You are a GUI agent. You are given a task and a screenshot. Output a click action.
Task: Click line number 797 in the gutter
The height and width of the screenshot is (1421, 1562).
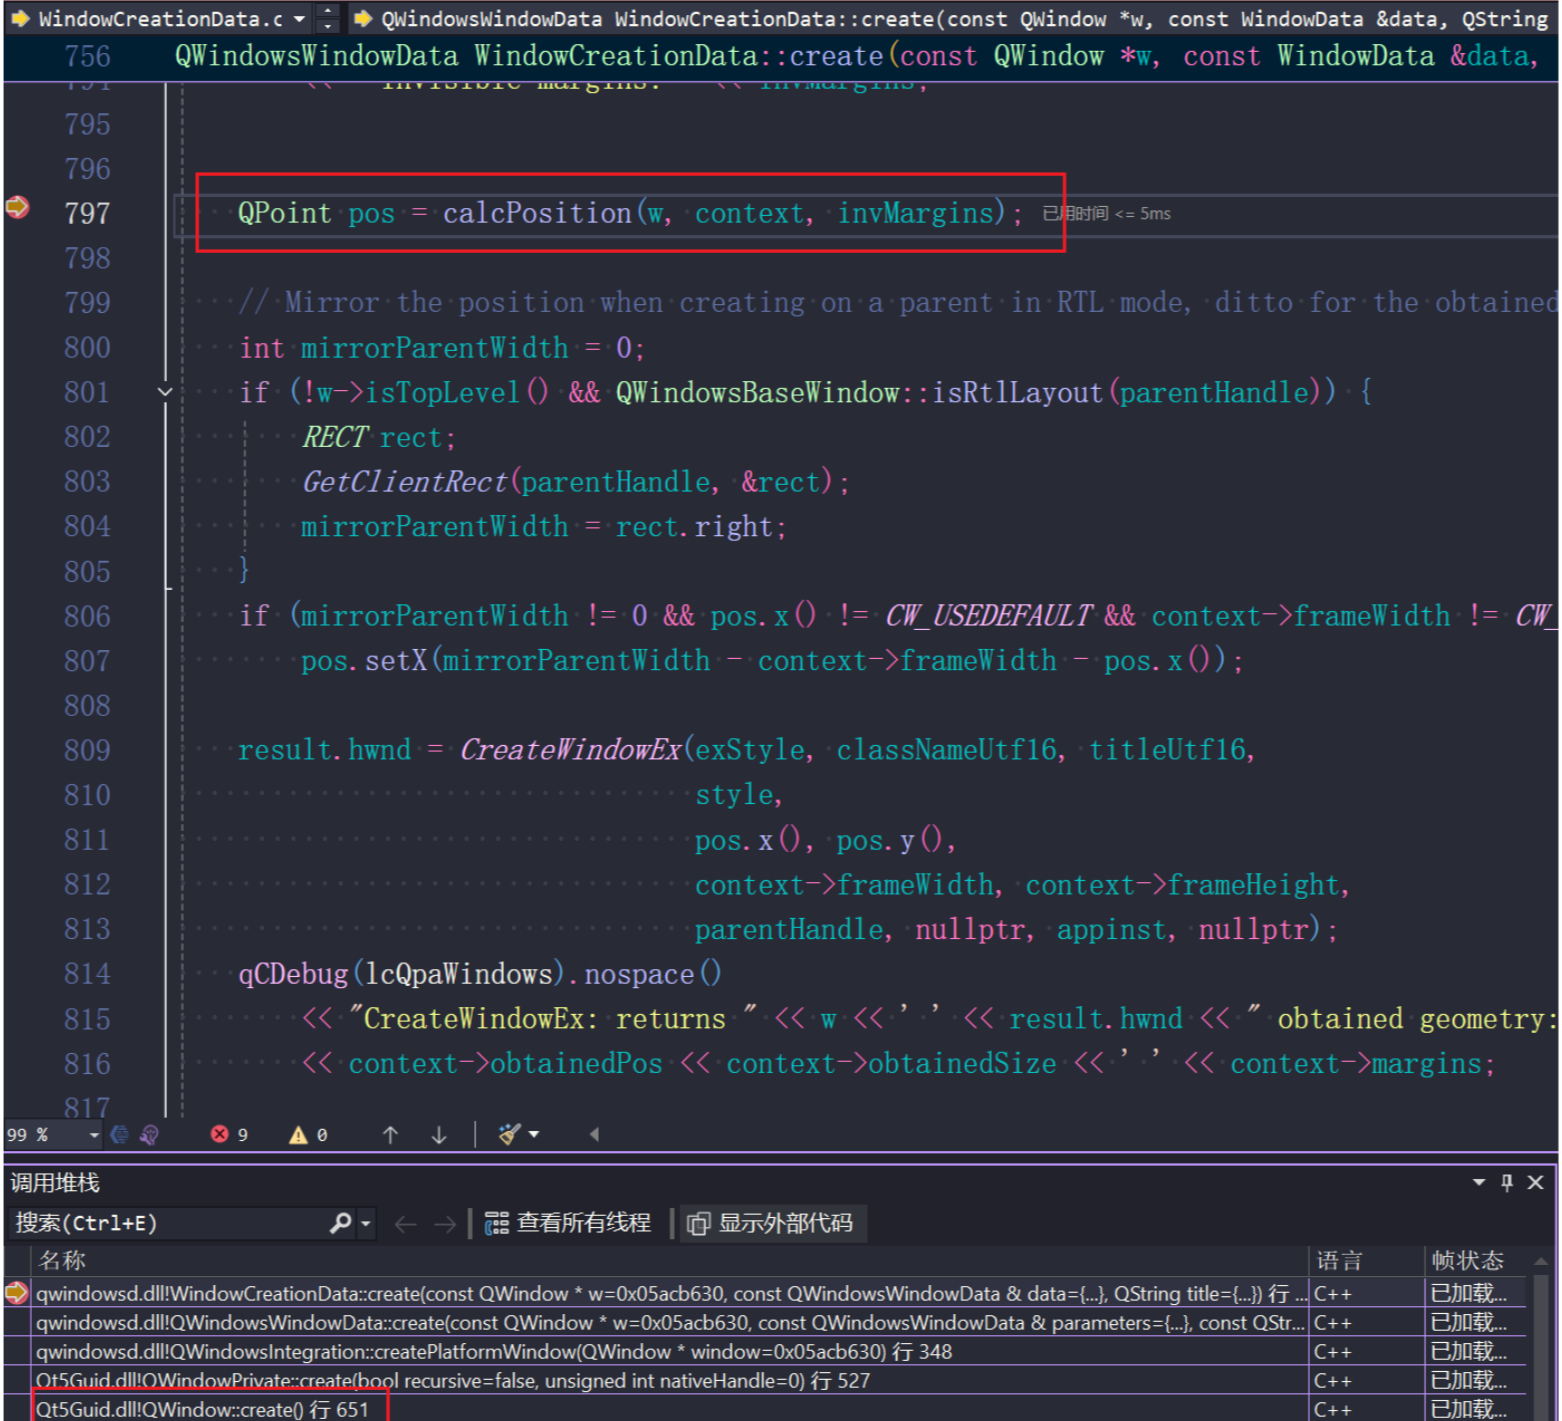click(x=87, y=213)
